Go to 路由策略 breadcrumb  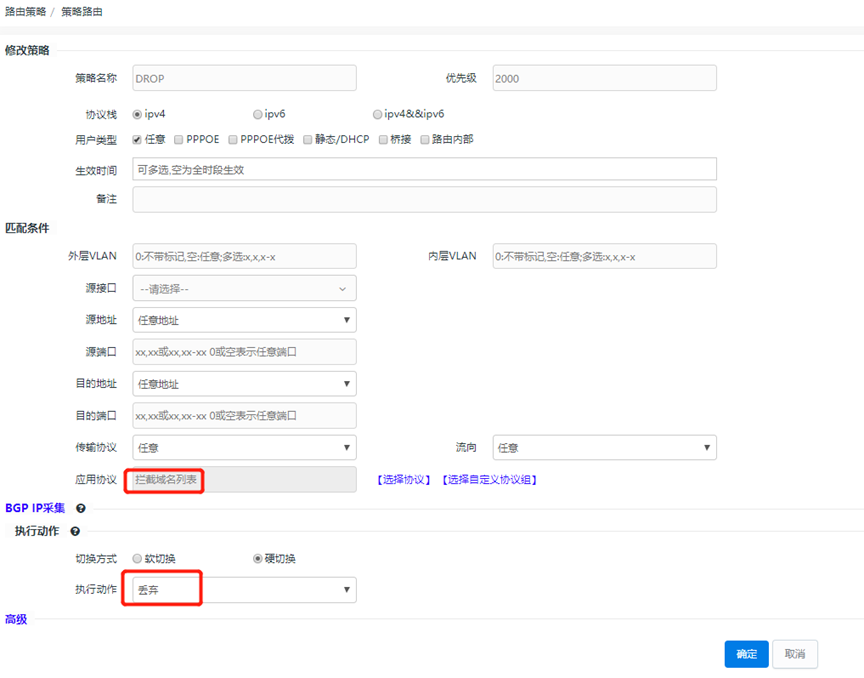pos(25,12)
